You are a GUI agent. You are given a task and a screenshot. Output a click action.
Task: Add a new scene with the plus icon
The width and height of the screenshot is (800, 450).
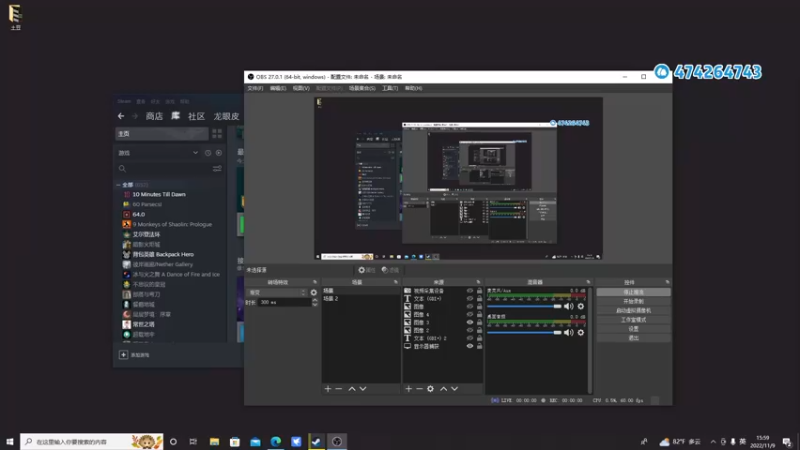pos(328,389)
